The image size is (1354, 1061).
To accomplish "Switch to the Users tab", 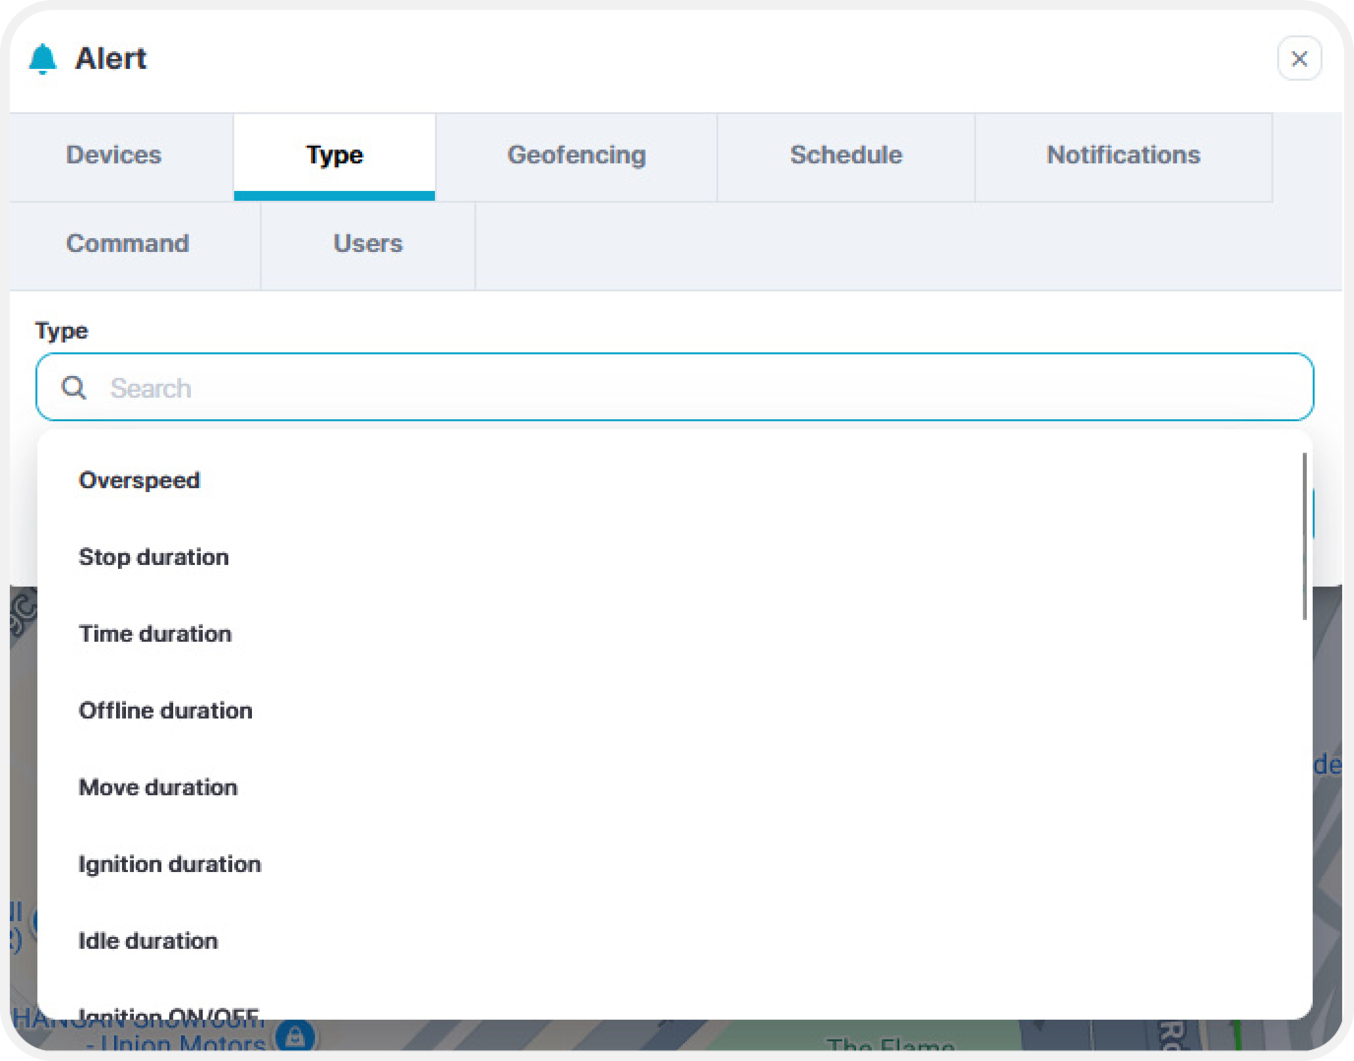I will (368, 245).
